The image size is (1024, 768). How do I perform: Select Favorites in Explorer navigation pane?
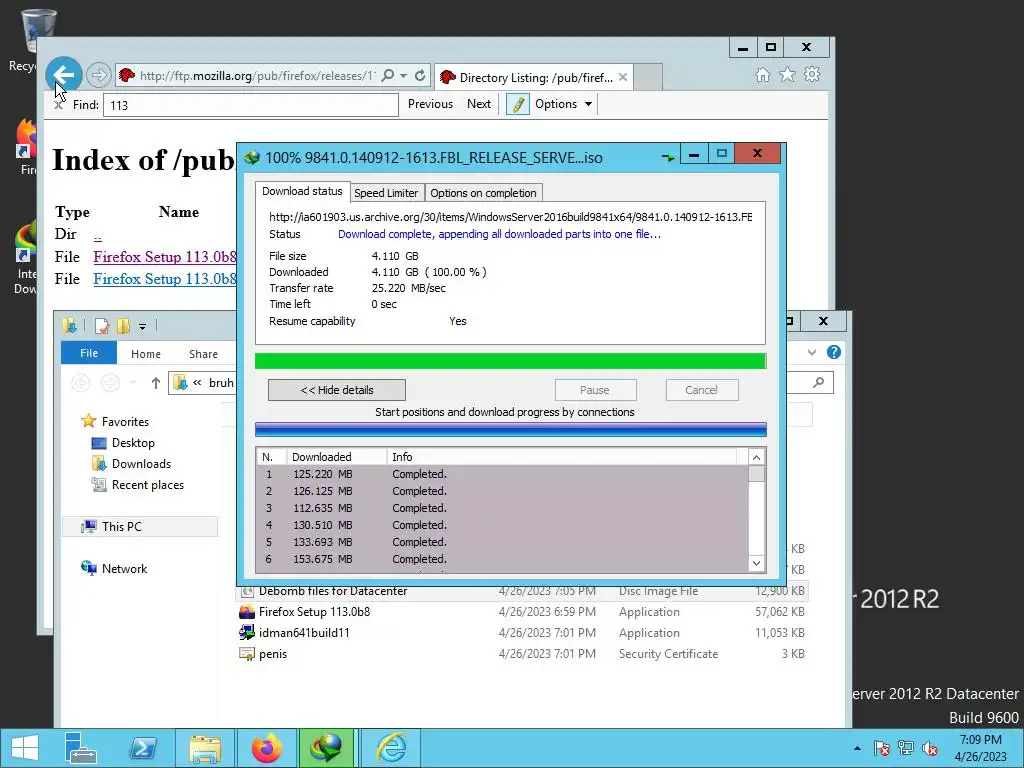click(125, 422)
